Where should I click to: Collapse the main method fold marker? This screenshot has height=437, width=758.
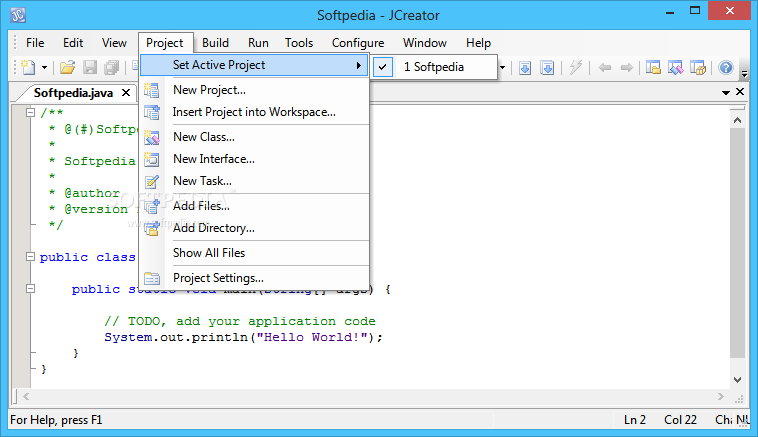tap(30, 289)
